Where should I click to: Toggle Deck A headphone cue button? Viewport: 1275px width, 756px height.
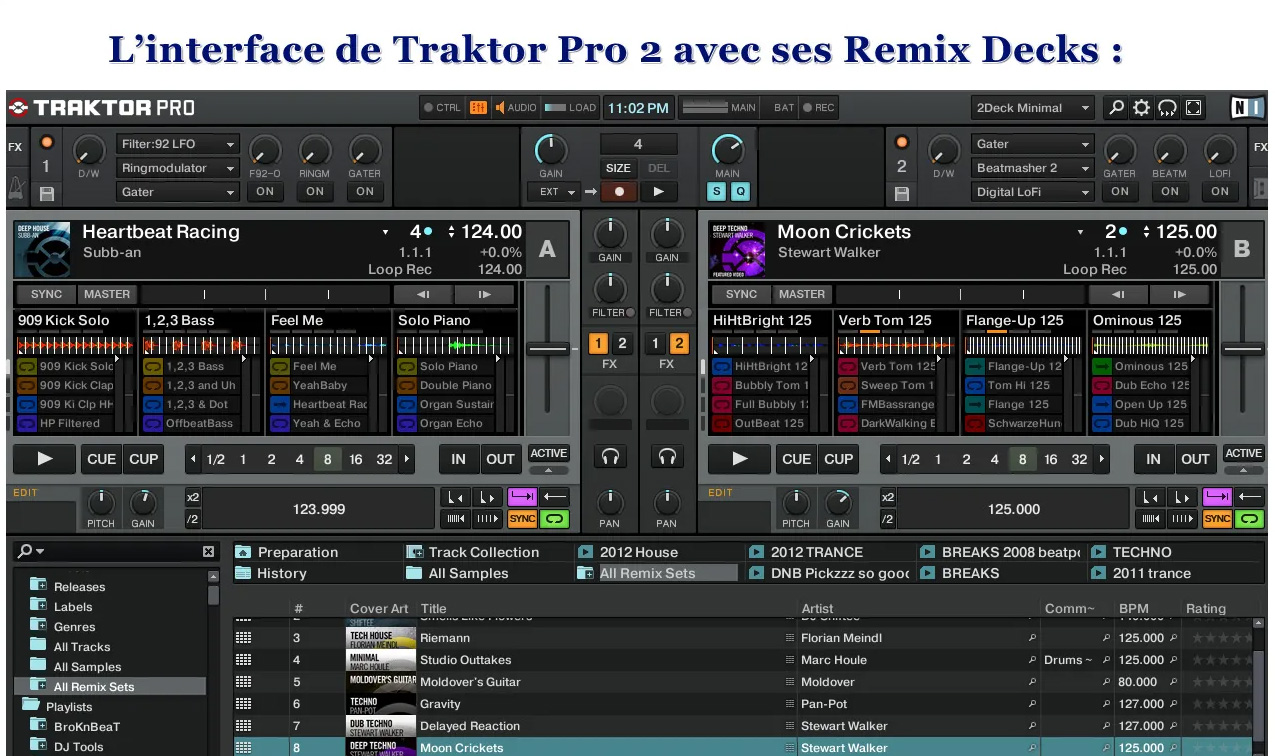pos(610,457)
